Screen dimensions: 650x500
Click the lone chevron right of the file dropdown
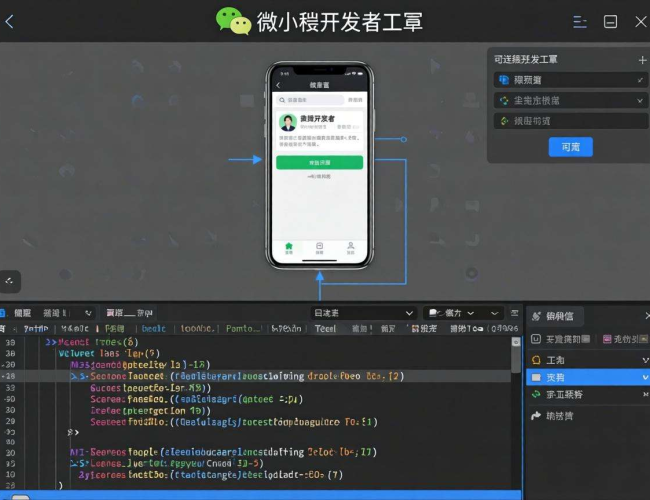pyautogui.click(x=494, y=313)
